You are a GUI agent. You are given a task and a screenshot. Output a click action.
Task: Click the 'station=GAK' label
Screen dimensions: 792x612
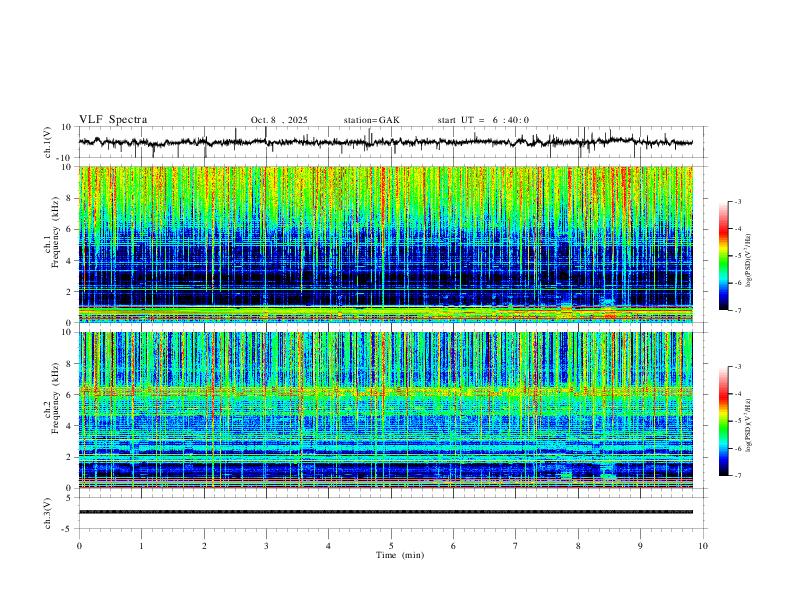click(x=371, y=120)
